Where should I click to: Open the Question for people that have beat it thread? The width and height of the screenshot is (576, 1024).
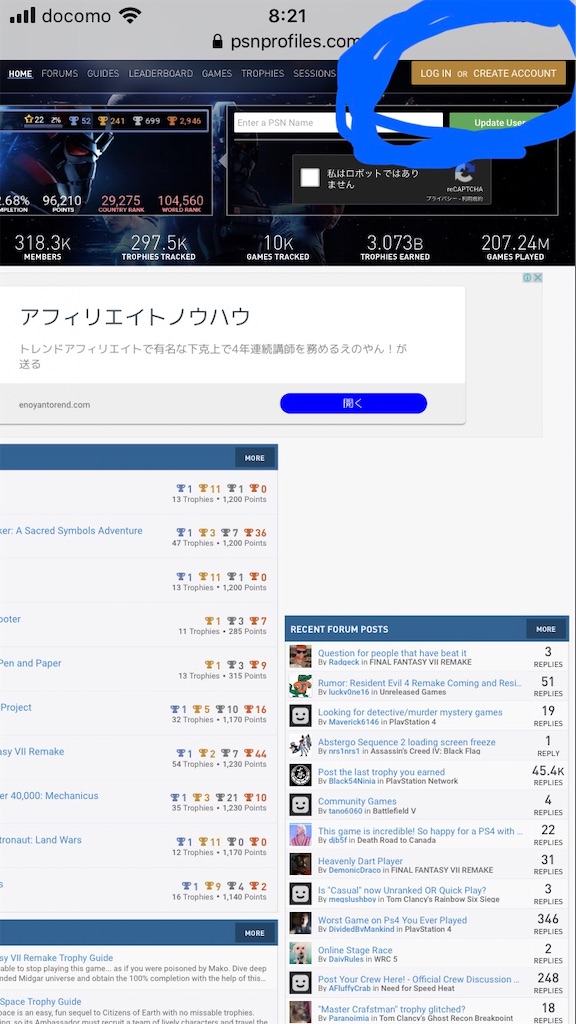392,653
